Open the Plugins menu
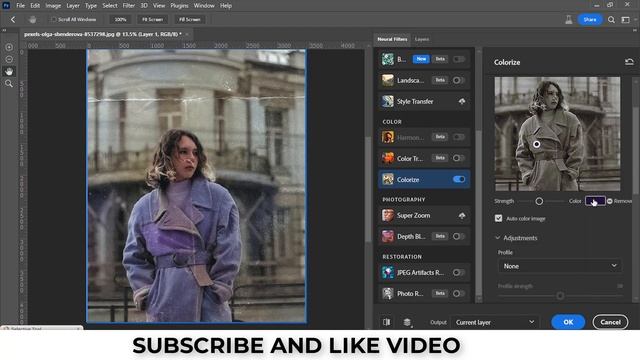The image size is (640, 360). pos(179,6)
